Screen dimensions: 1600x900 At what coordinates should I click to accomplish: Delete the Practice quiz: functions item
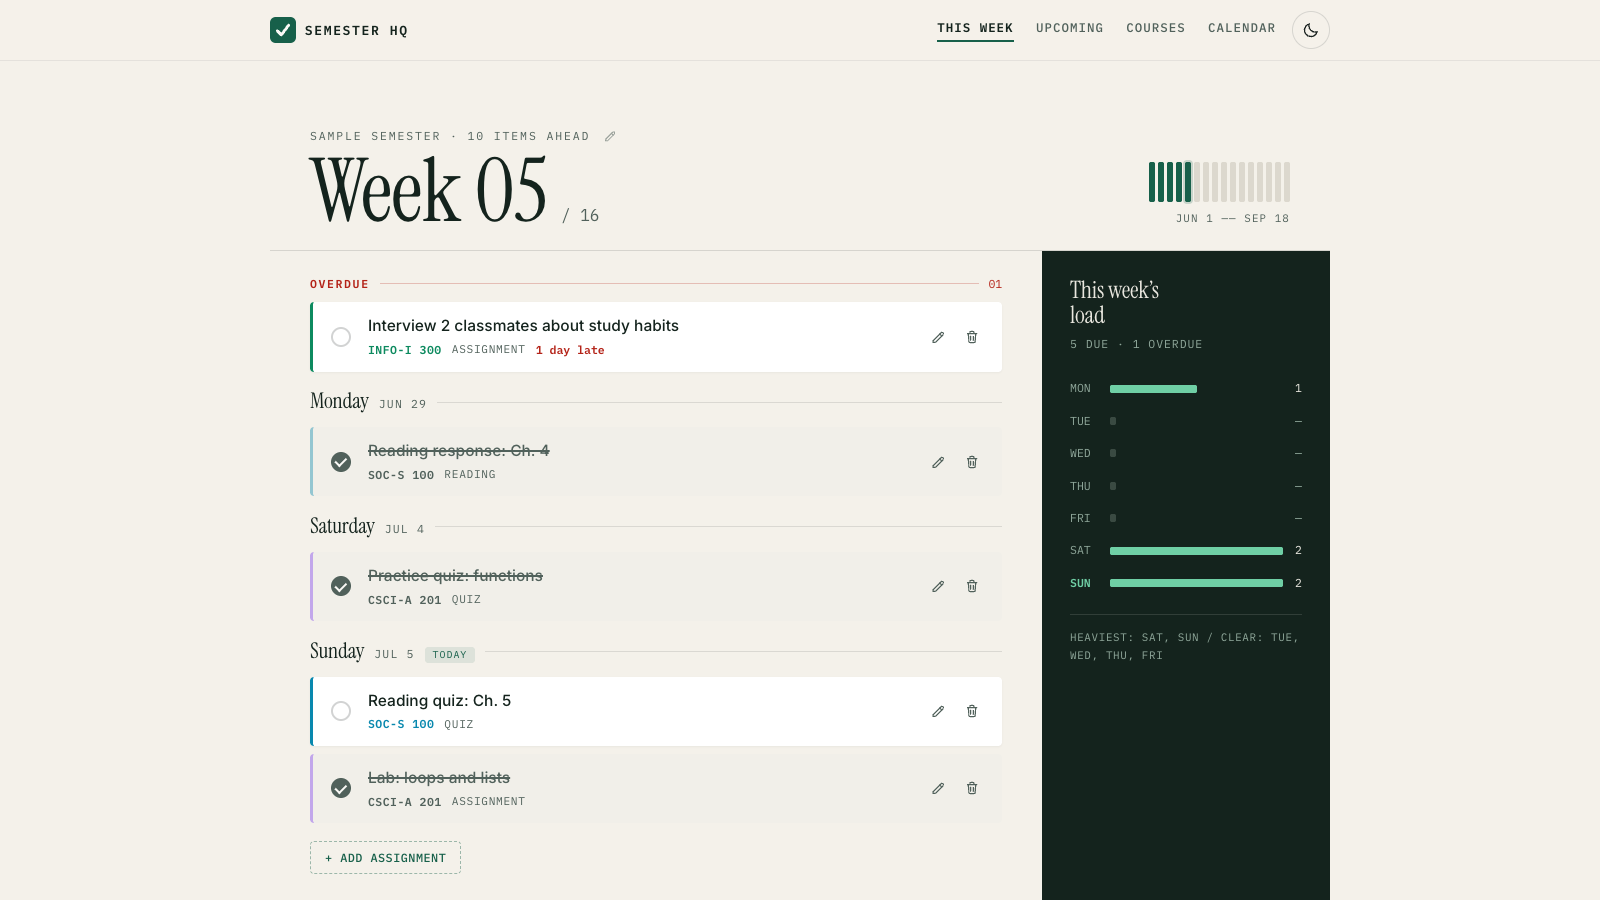(972, 586)
